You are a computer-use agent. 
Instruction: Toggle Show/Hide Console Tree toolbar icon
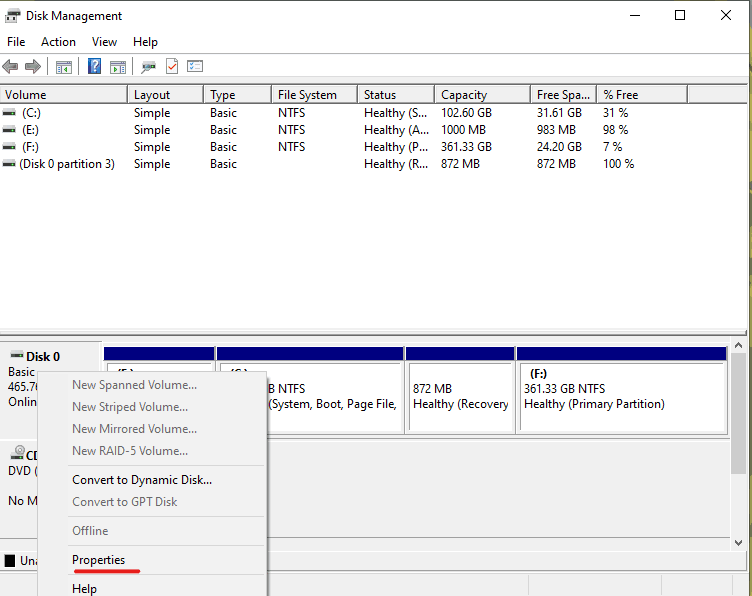(63, 67)
